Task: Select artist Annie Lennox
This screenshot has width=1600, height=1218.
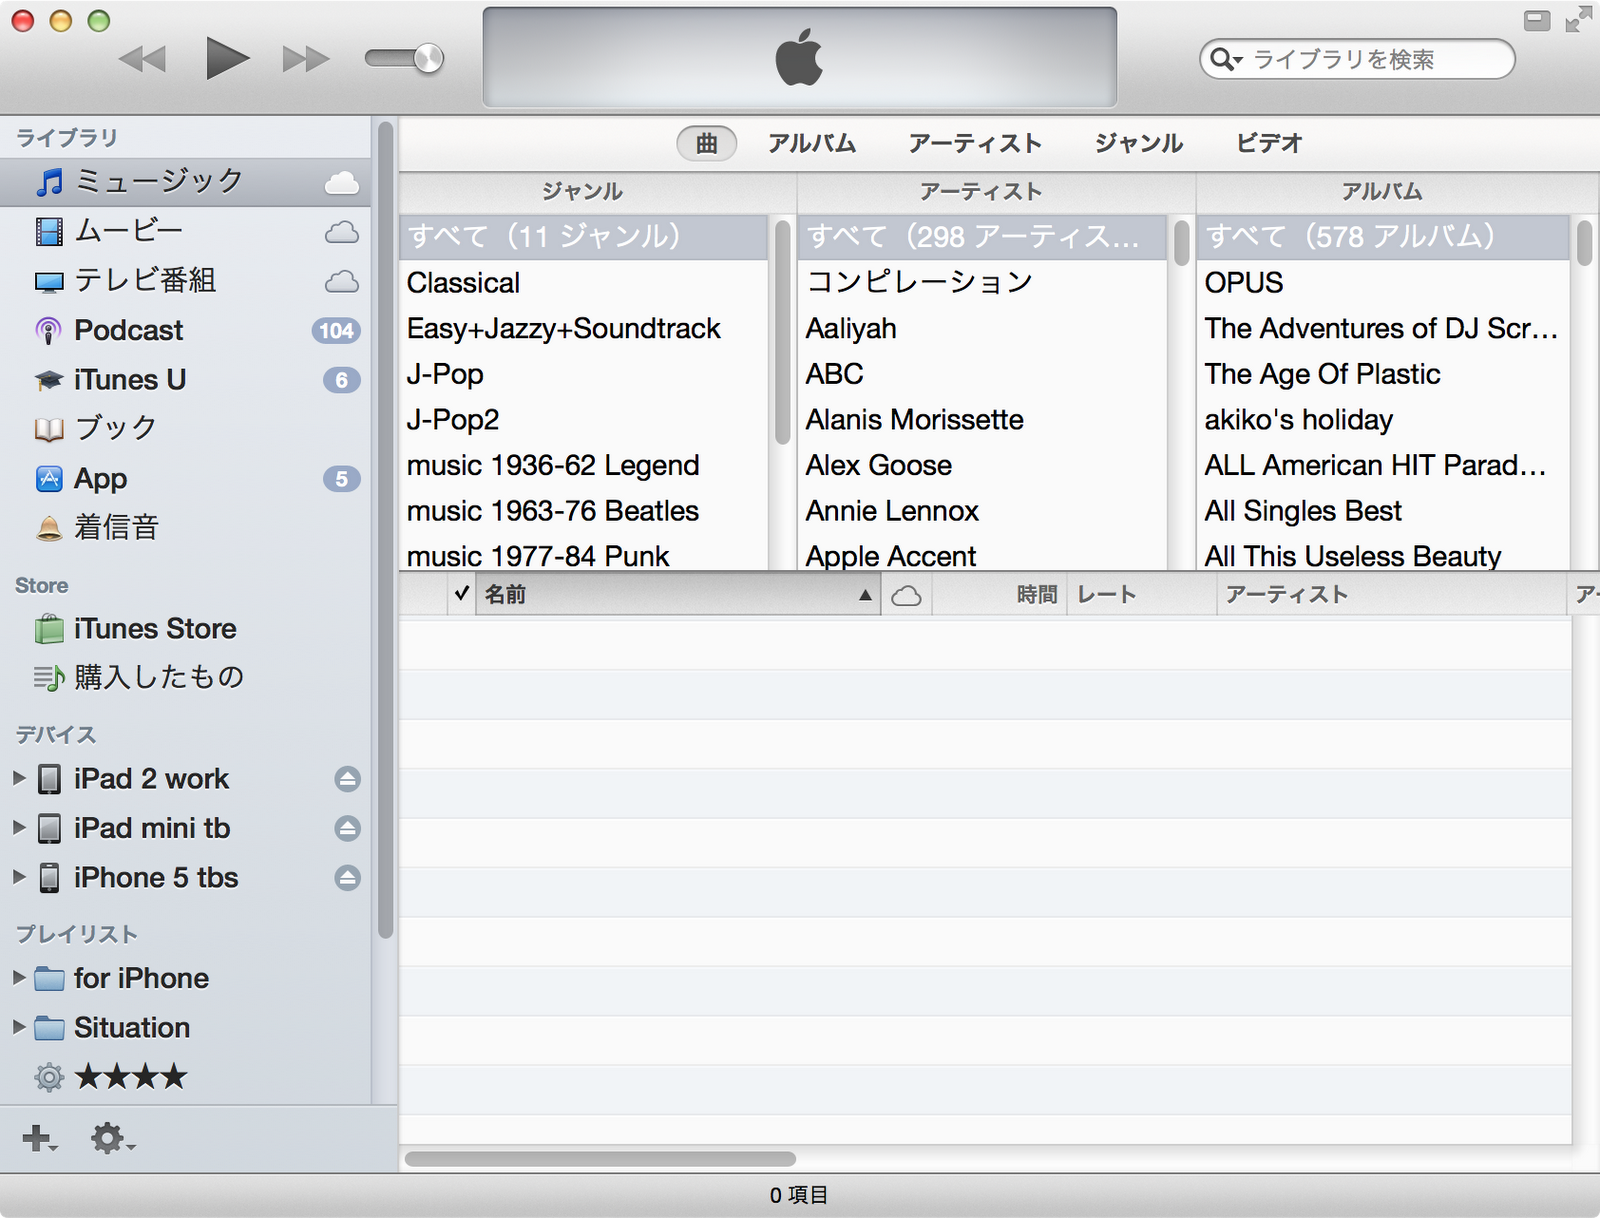Action: point(982,511)
